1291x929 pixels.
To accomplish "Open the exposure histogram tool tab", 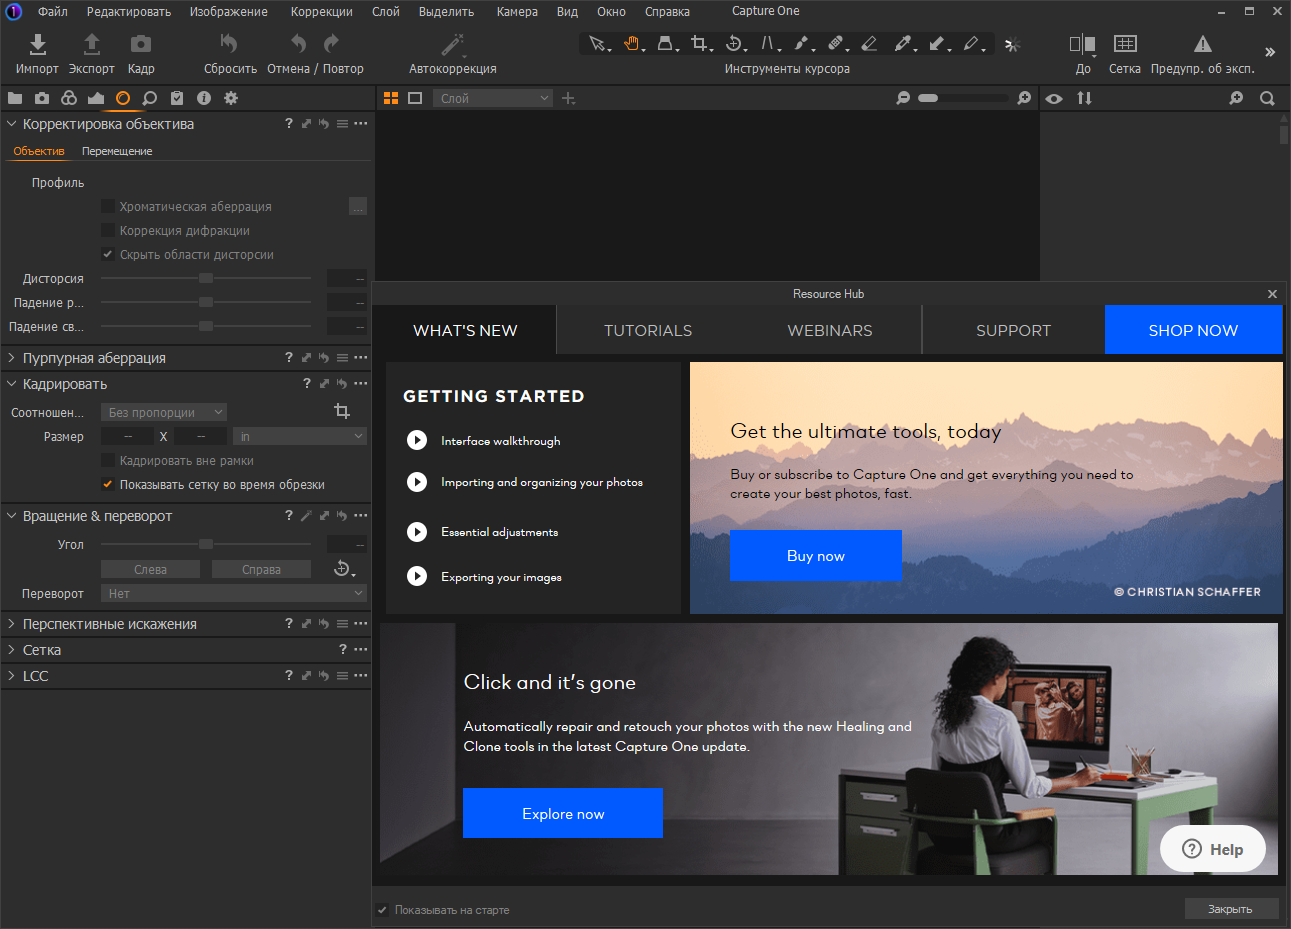I will point(96,98).
